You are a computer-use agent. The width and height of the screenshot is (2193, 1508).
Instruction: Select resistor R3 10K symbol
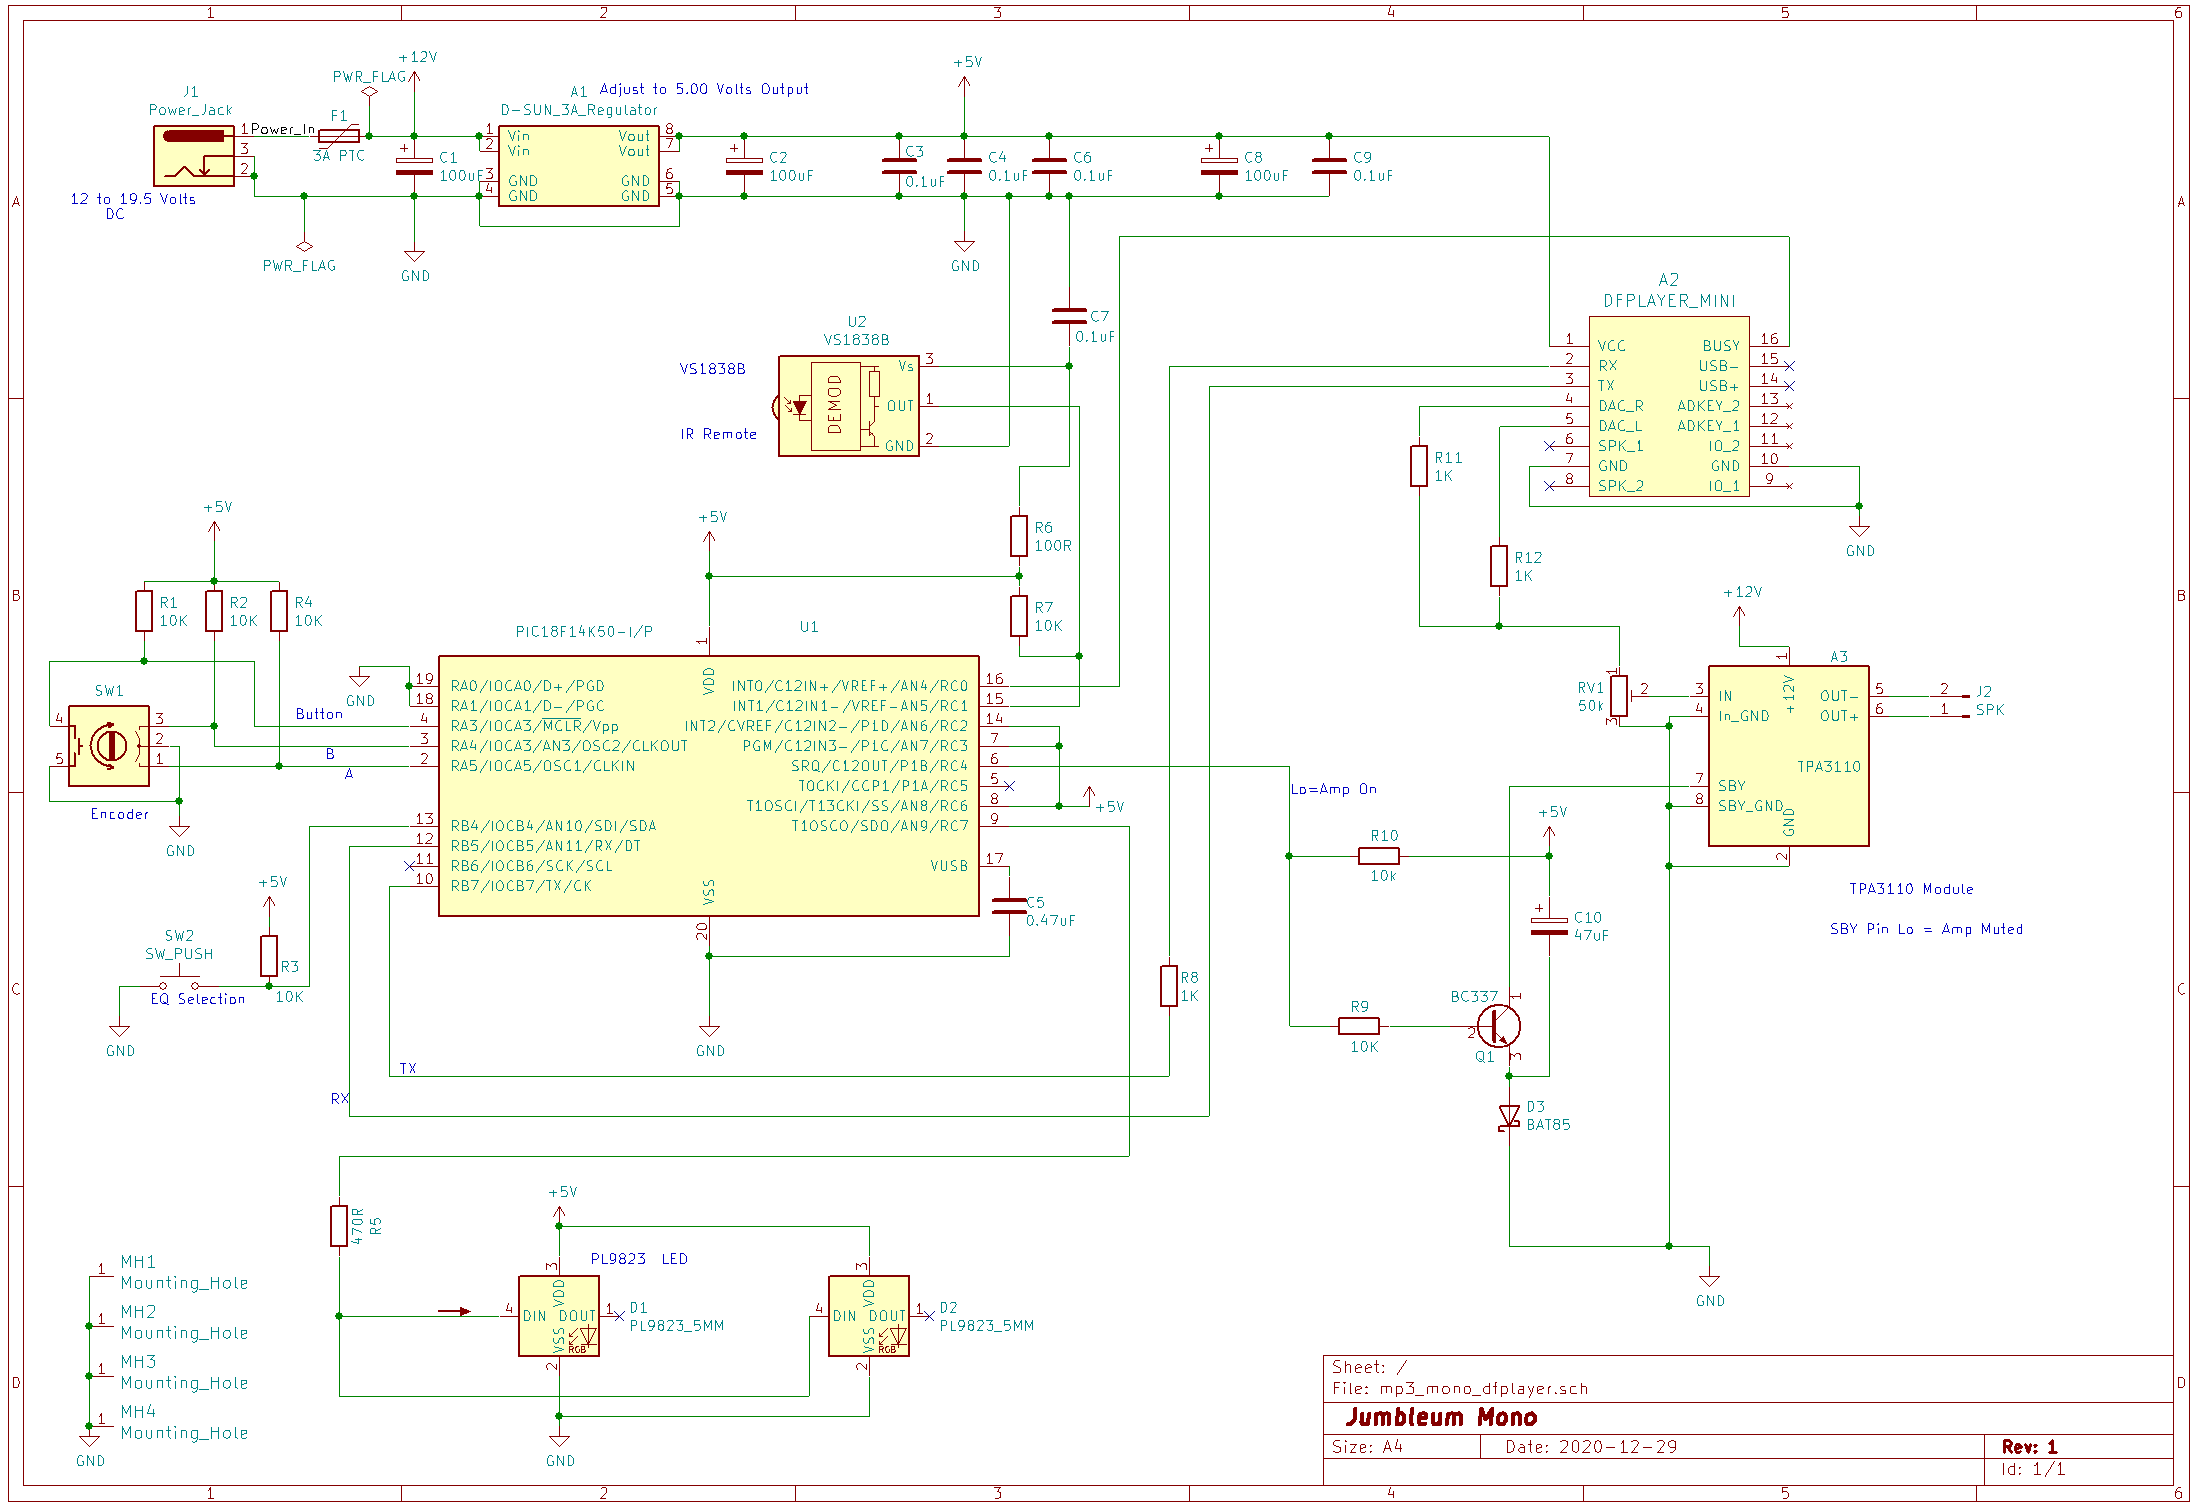point(269,956)
